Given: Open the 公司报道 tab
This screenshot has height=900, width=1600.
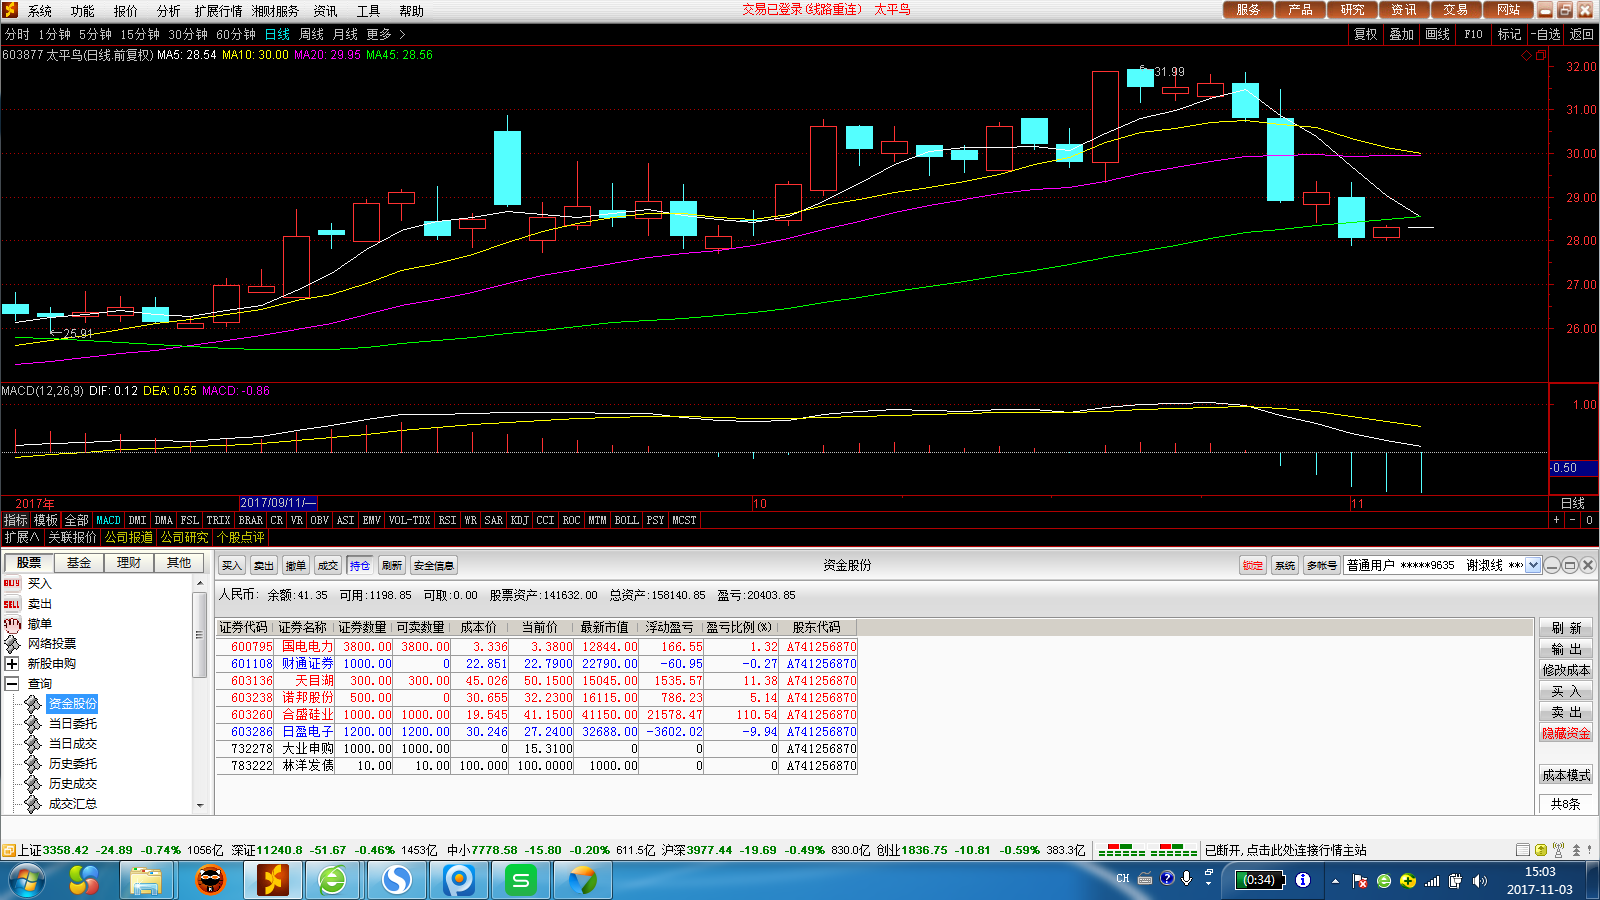Looking at the screenshot, I should 129,537.
